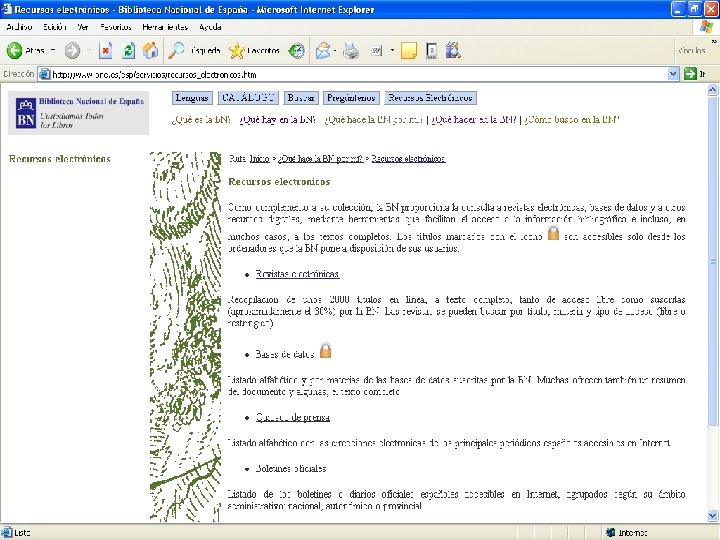
Task: Open Revistas electrónicas link
Action: tap(297, 274)
